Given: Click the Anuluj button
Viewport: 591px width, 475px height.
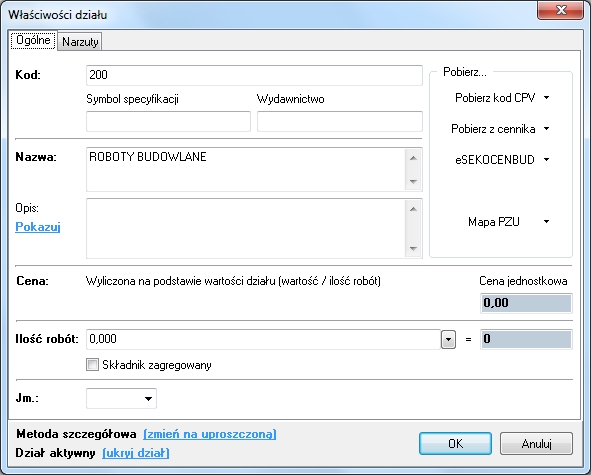Looking at the screenshot, I should point(536,443).
